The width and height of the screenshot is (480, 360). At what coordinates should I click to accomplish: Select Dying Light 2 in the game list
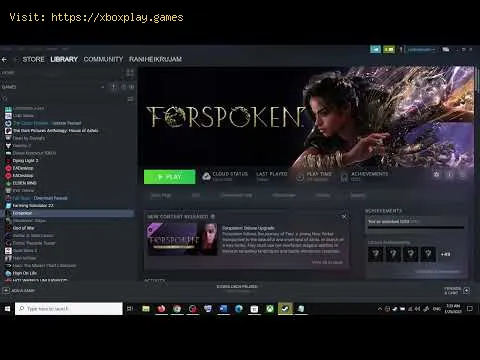[x=25, y=161]
